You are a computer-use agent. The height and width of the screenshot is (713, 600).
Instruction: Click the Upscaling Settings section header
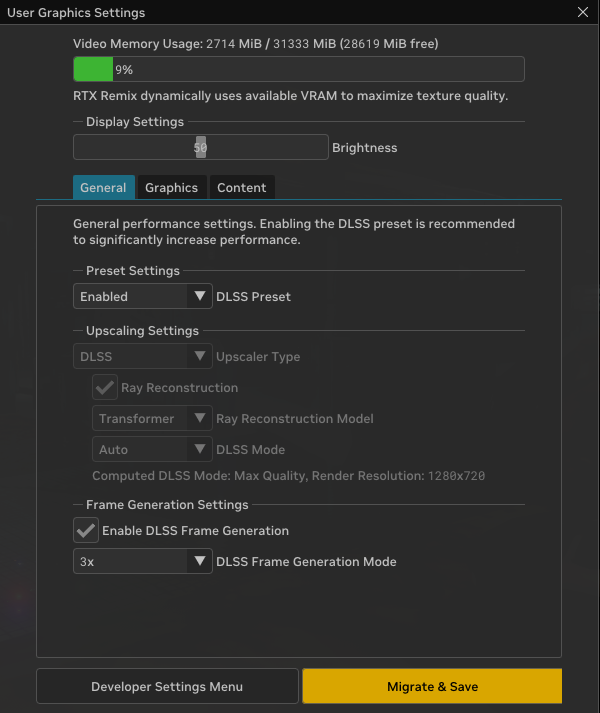142,331
